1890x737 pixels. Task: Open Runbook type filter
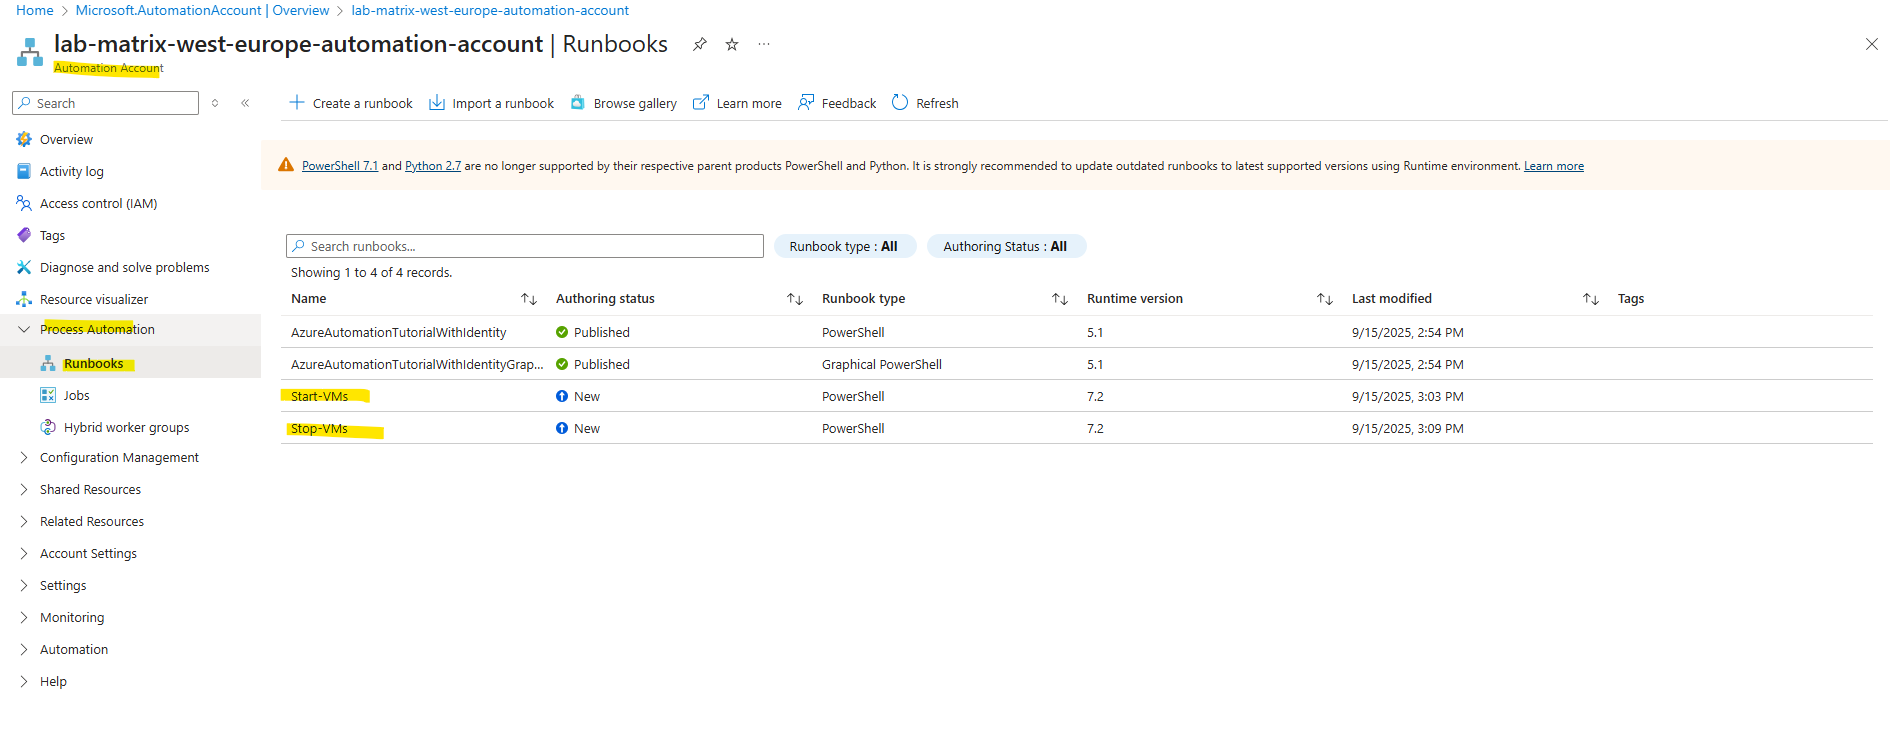click(845, 246)
